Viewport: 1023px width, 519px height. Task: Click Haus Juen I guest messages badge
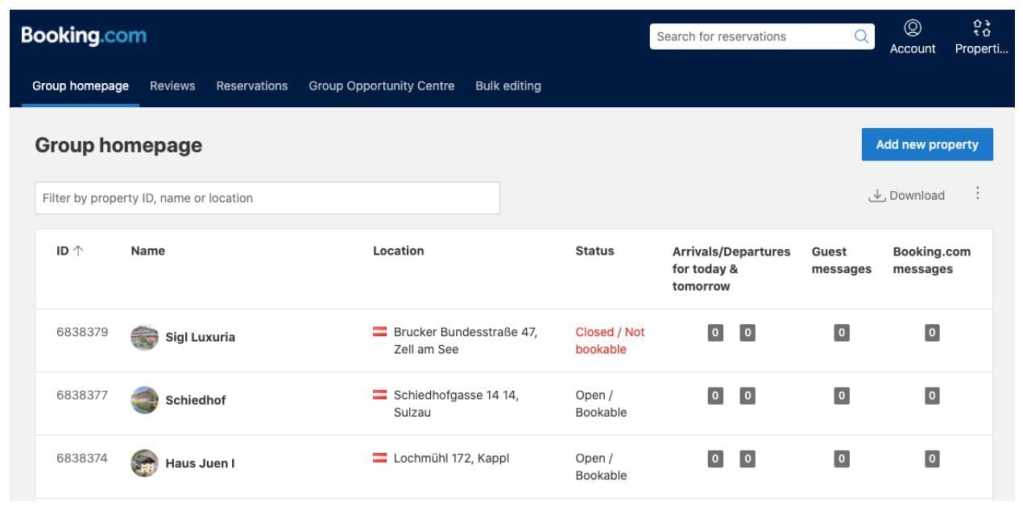point(841,459)
